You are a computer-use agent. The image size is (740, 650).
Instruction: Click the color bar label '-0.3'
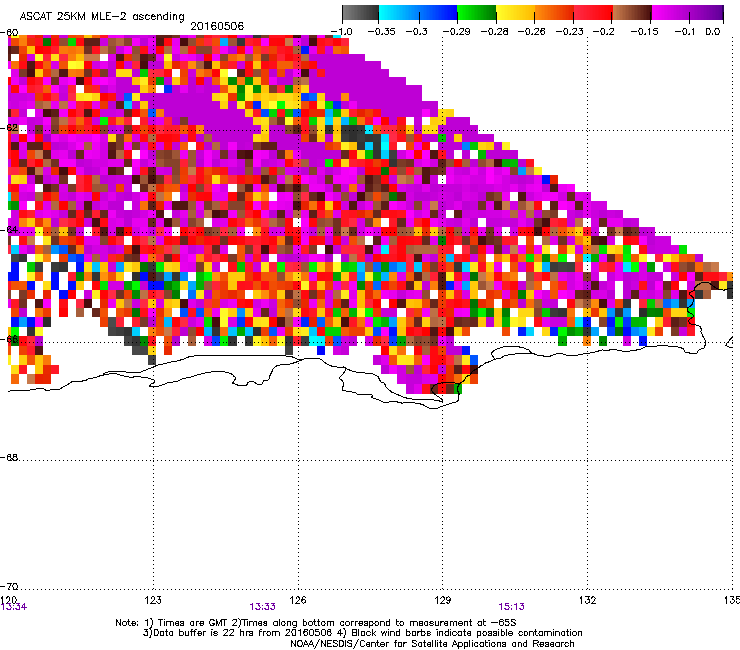[x=416, y=32]
